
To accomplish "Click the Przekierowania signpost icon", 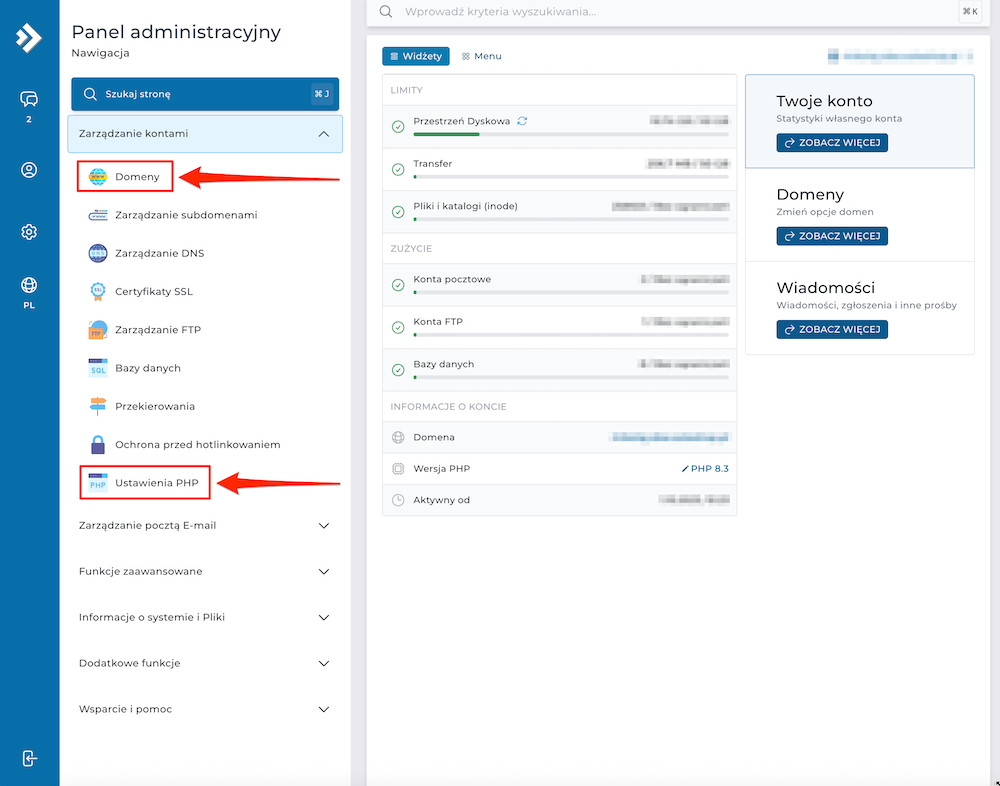I will (98, 406).
